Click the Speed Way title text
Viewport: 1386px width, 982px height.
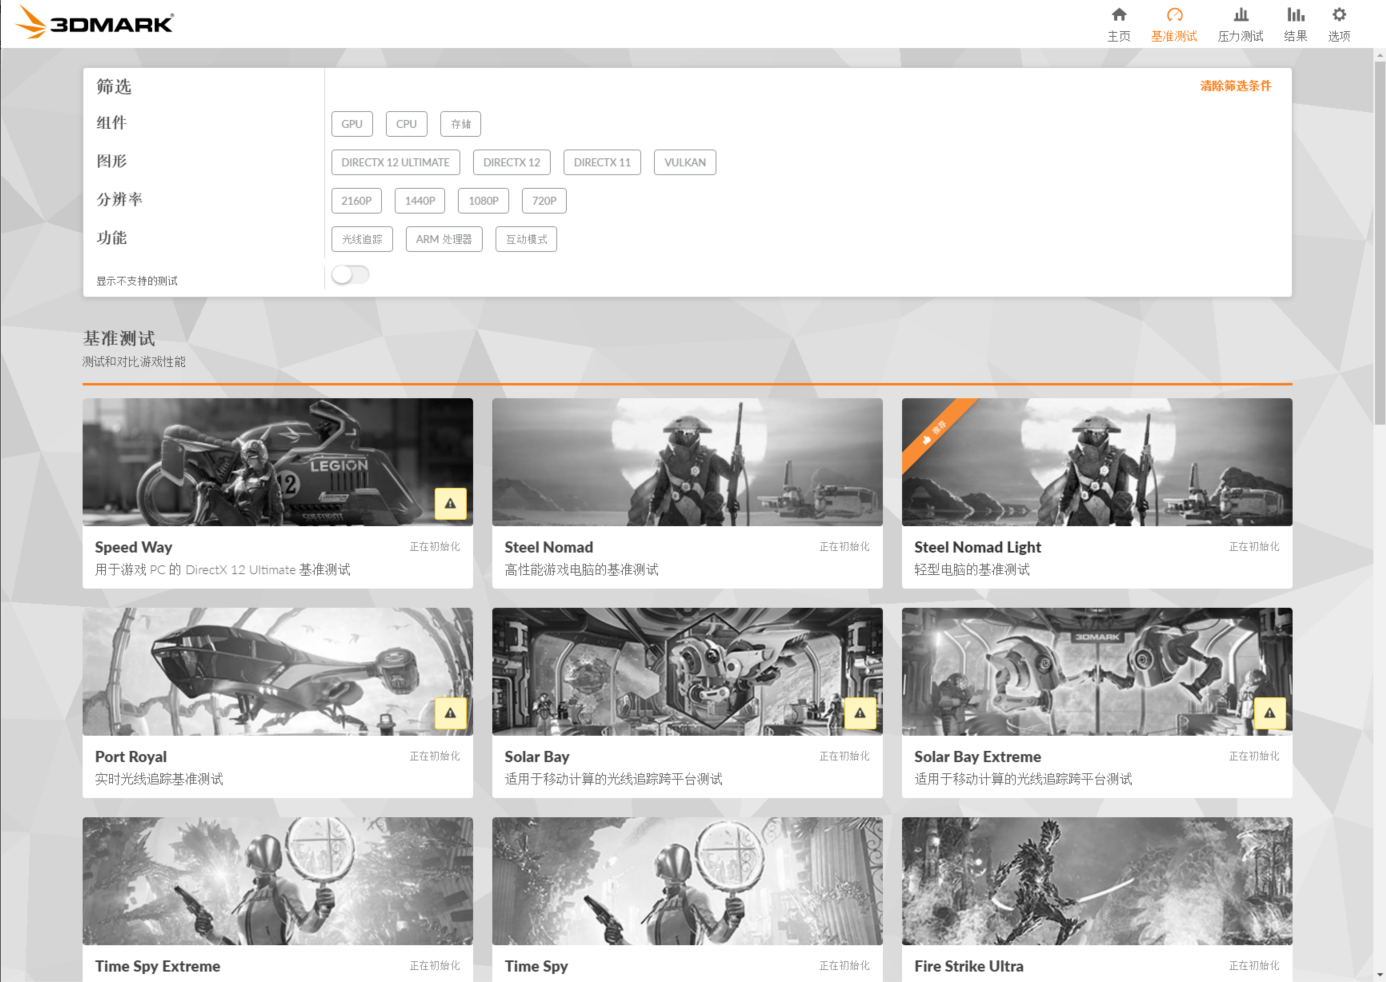coord(134,547)
